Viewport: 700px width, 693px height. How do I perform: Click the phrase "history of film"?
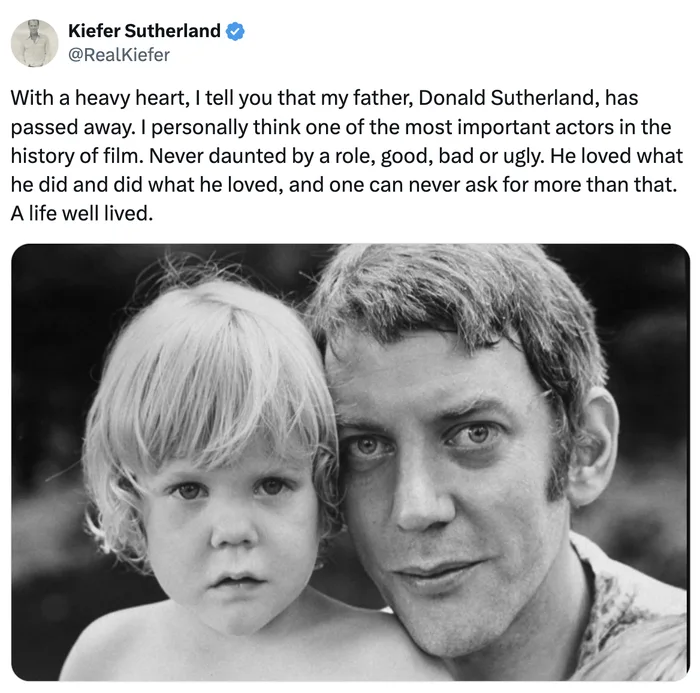(x=74, y=156)
